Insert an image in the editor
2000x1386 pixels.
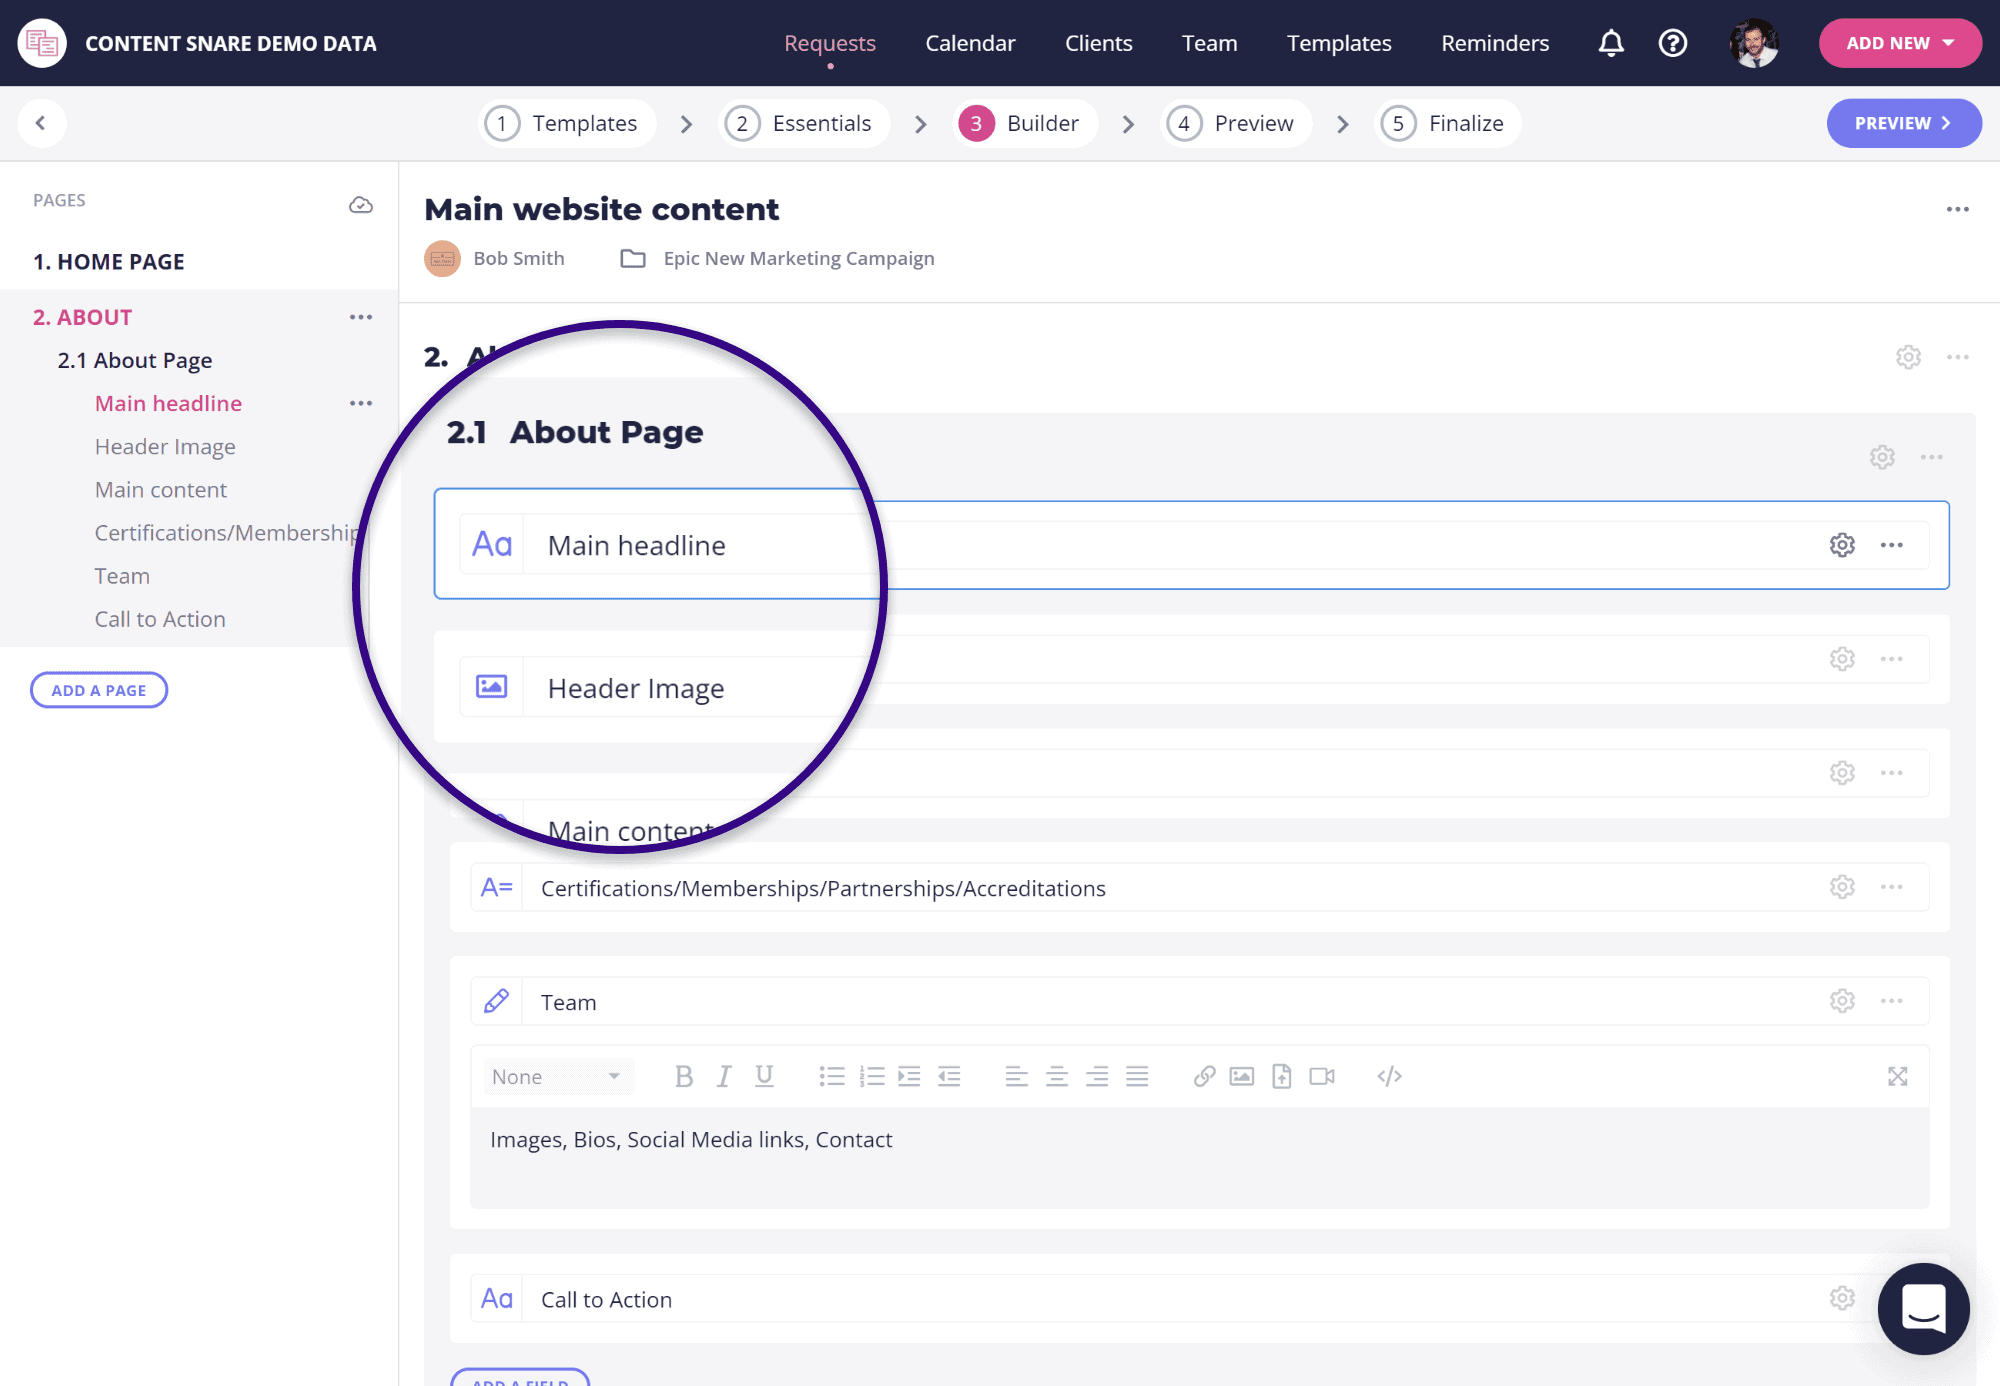coord(1242,1076)
